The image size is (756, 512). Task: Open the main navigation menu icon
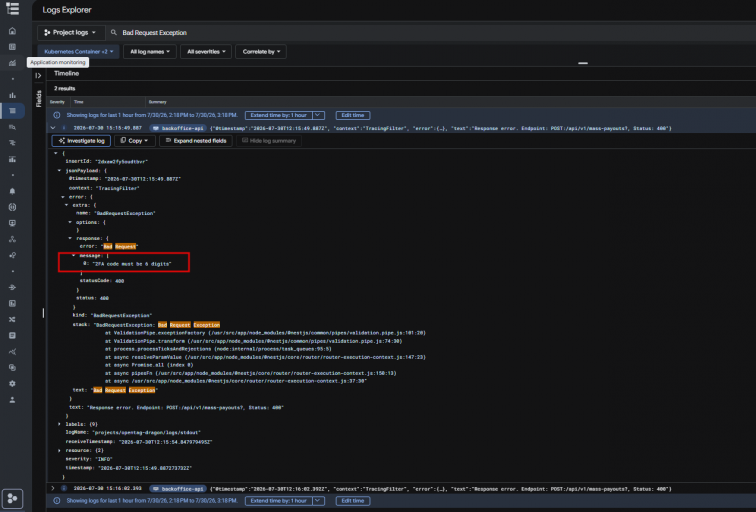(13, 9)
